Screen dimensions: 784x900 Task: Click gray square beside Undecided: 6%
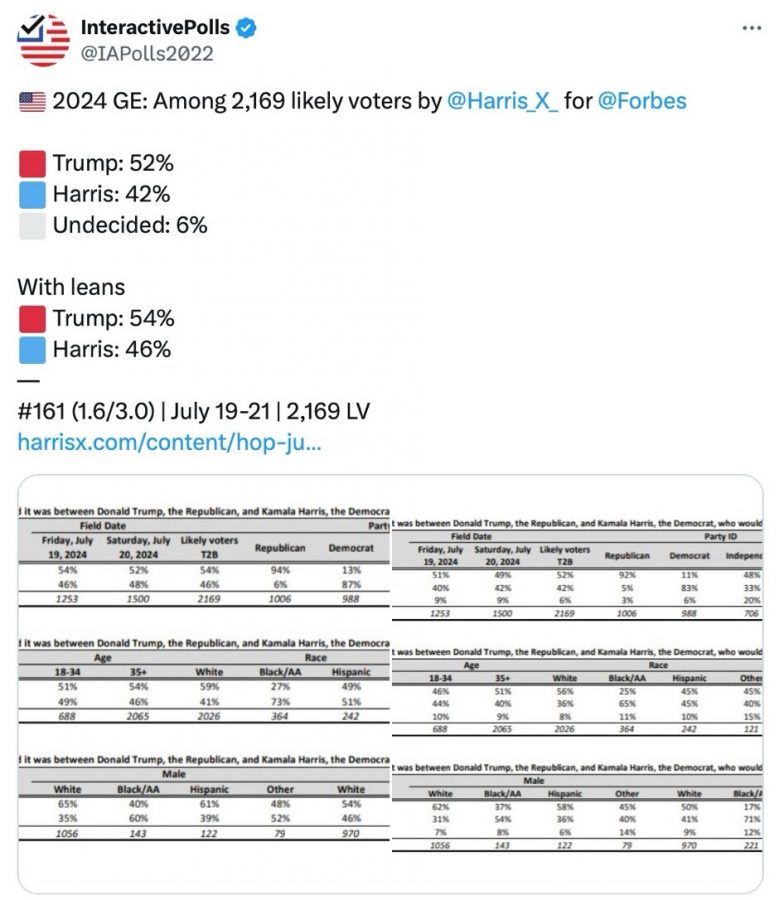point(32,225)
